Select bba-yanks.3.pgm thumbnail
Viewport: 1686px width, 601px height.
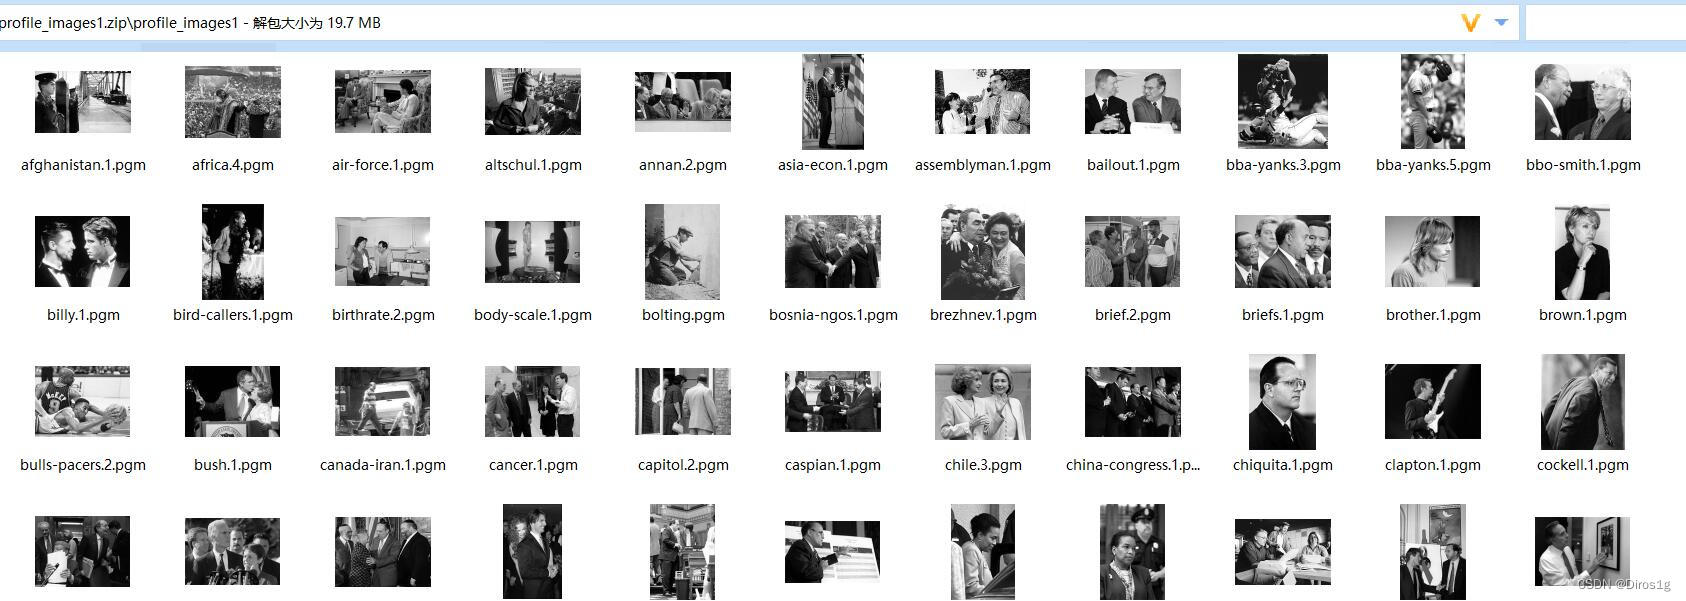[1283, 102]
